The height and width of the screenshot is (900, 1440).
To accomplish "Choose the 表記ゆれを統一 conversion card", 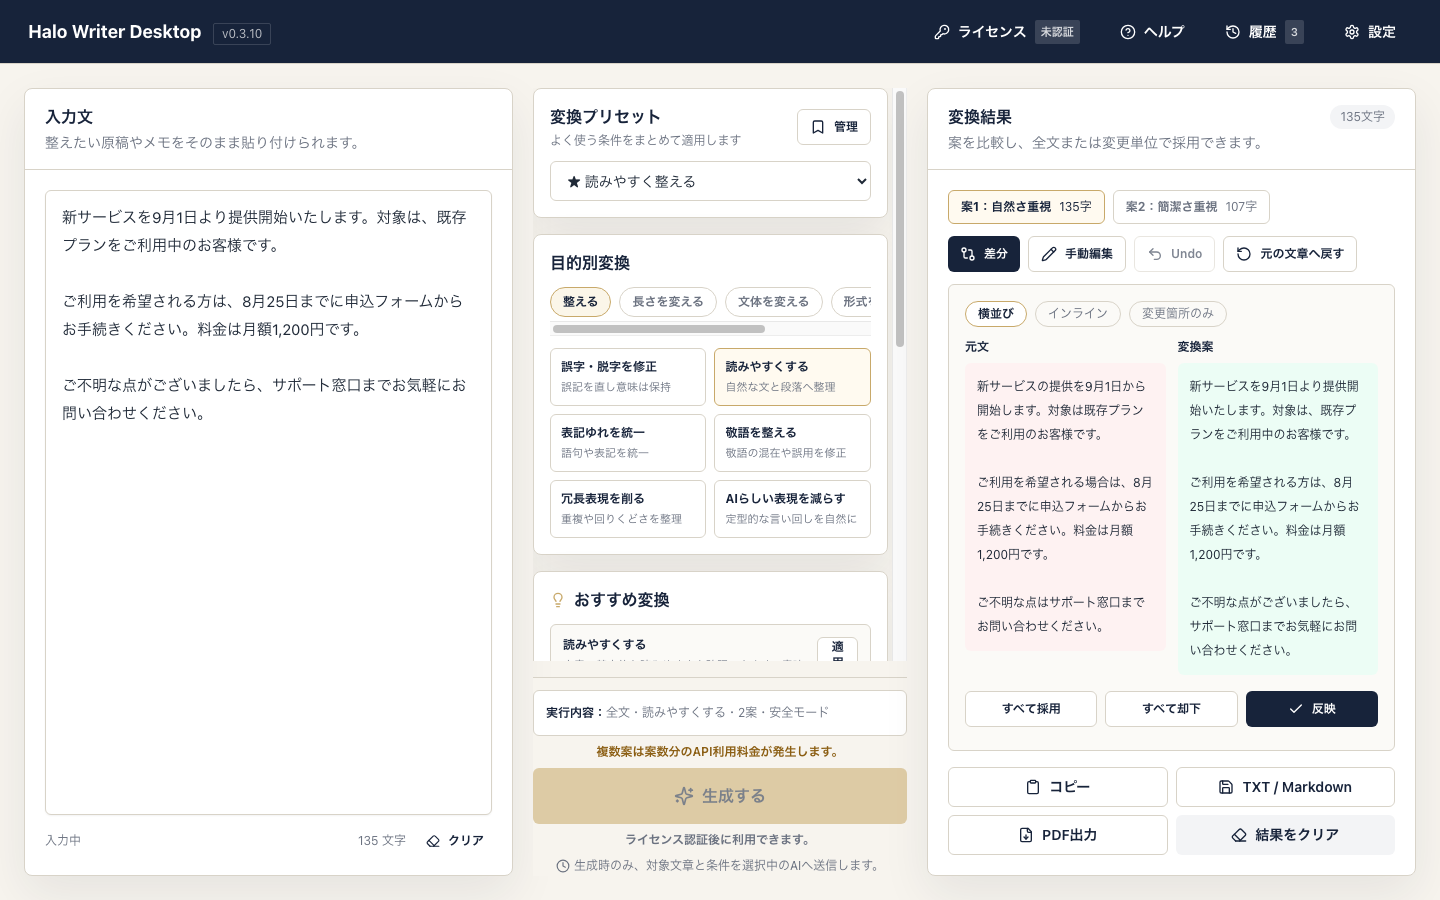I will 628,443.
